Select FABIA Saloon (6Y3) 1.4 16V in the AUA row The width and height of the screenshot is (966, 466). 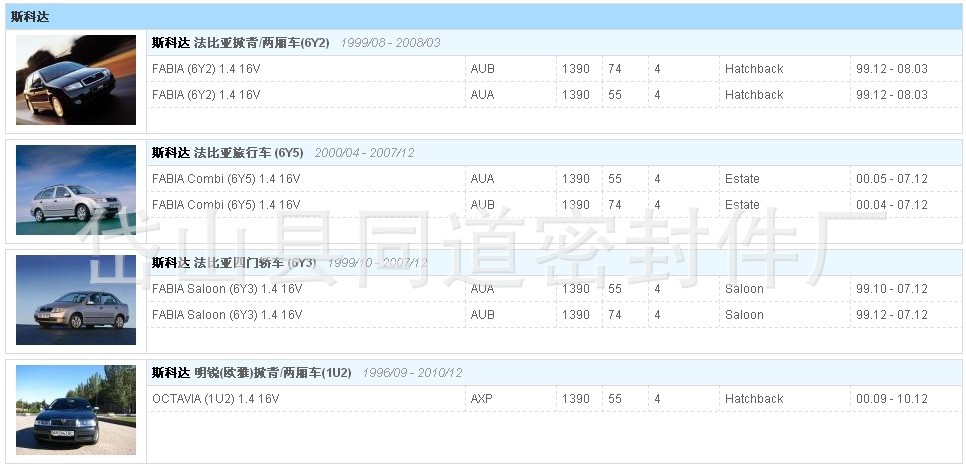click(227, 288)
